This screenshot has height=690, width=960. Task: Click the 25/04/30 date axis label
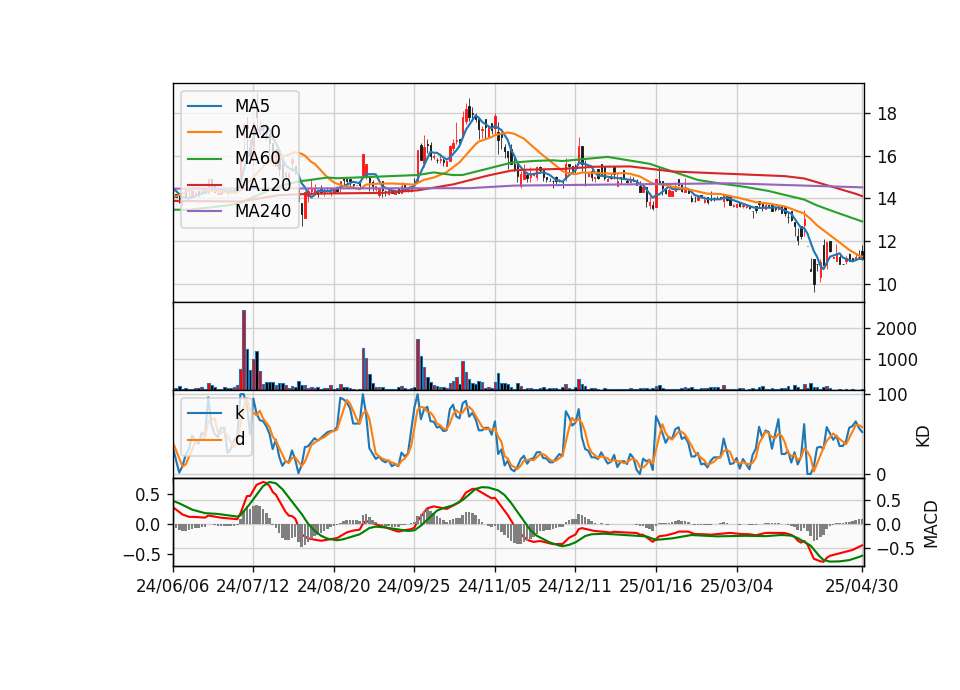pyautogui.click(x=861, y=586)
